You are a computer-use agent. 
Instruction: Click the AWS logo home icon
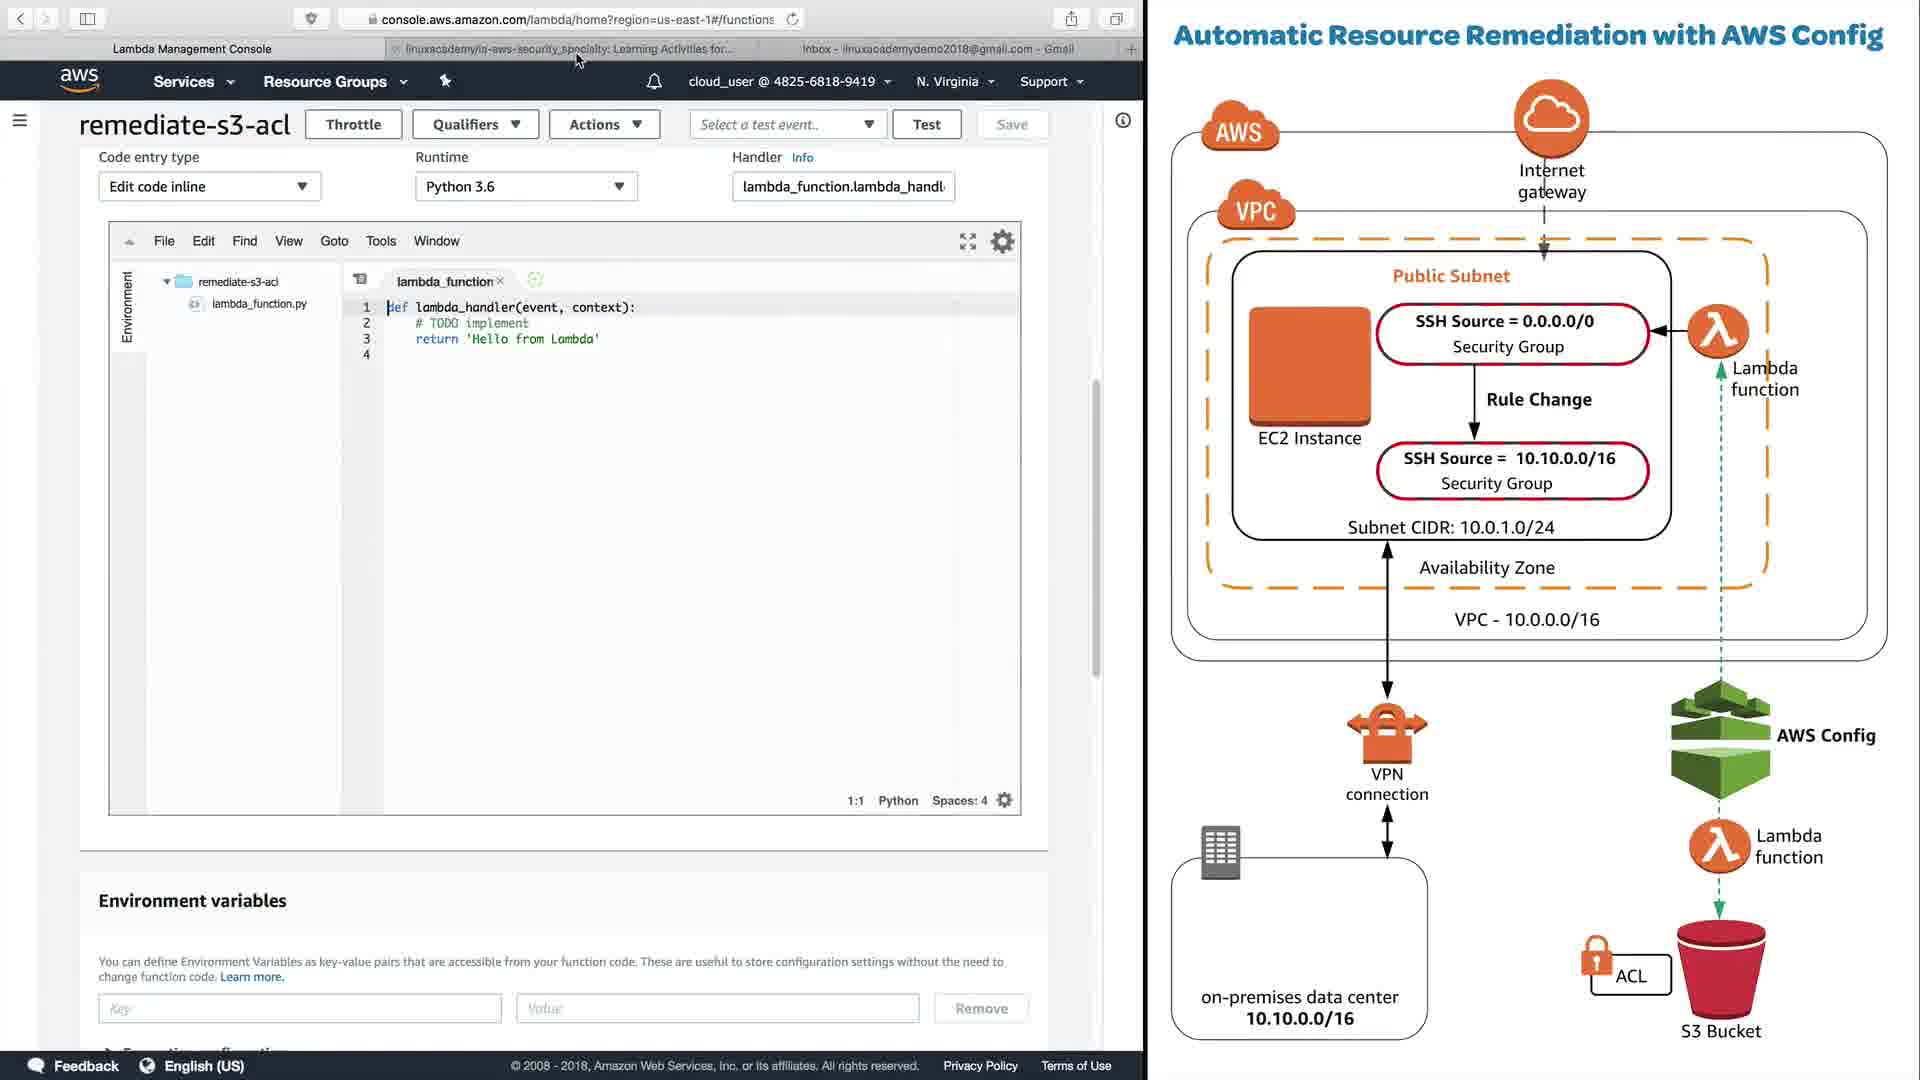coord(79,81)
